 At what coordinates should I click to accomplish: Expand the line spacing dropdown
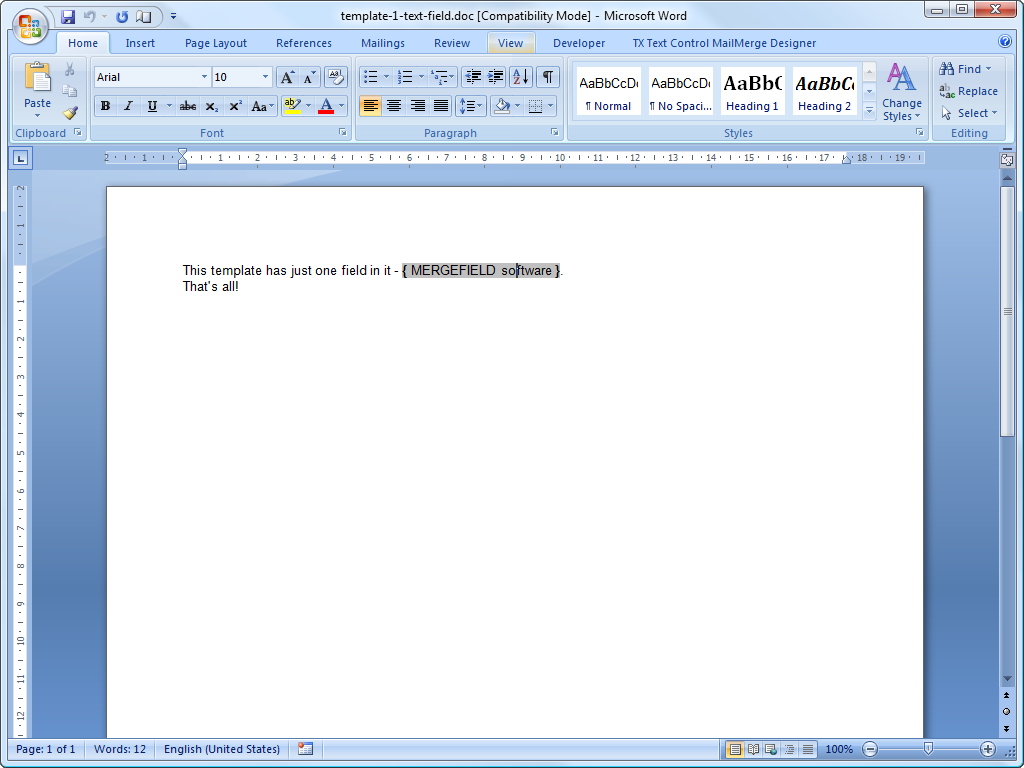(x=480, y=106)
